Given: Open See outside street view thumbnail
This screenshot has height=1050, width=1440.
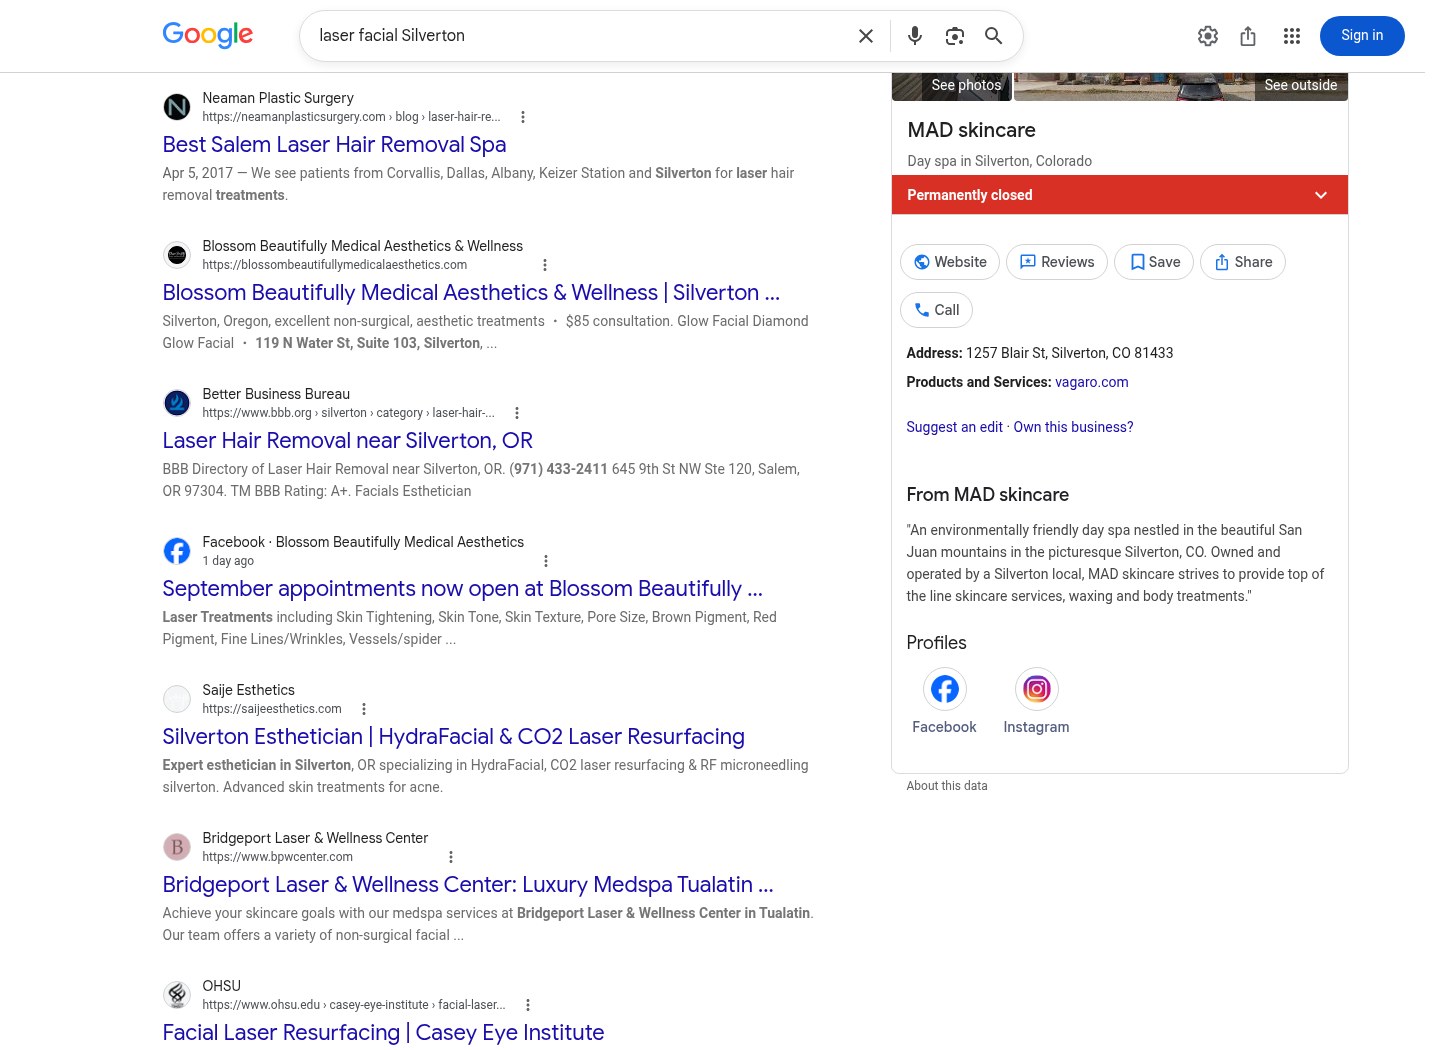Looking at the screenshot, I should (1181, 86).
